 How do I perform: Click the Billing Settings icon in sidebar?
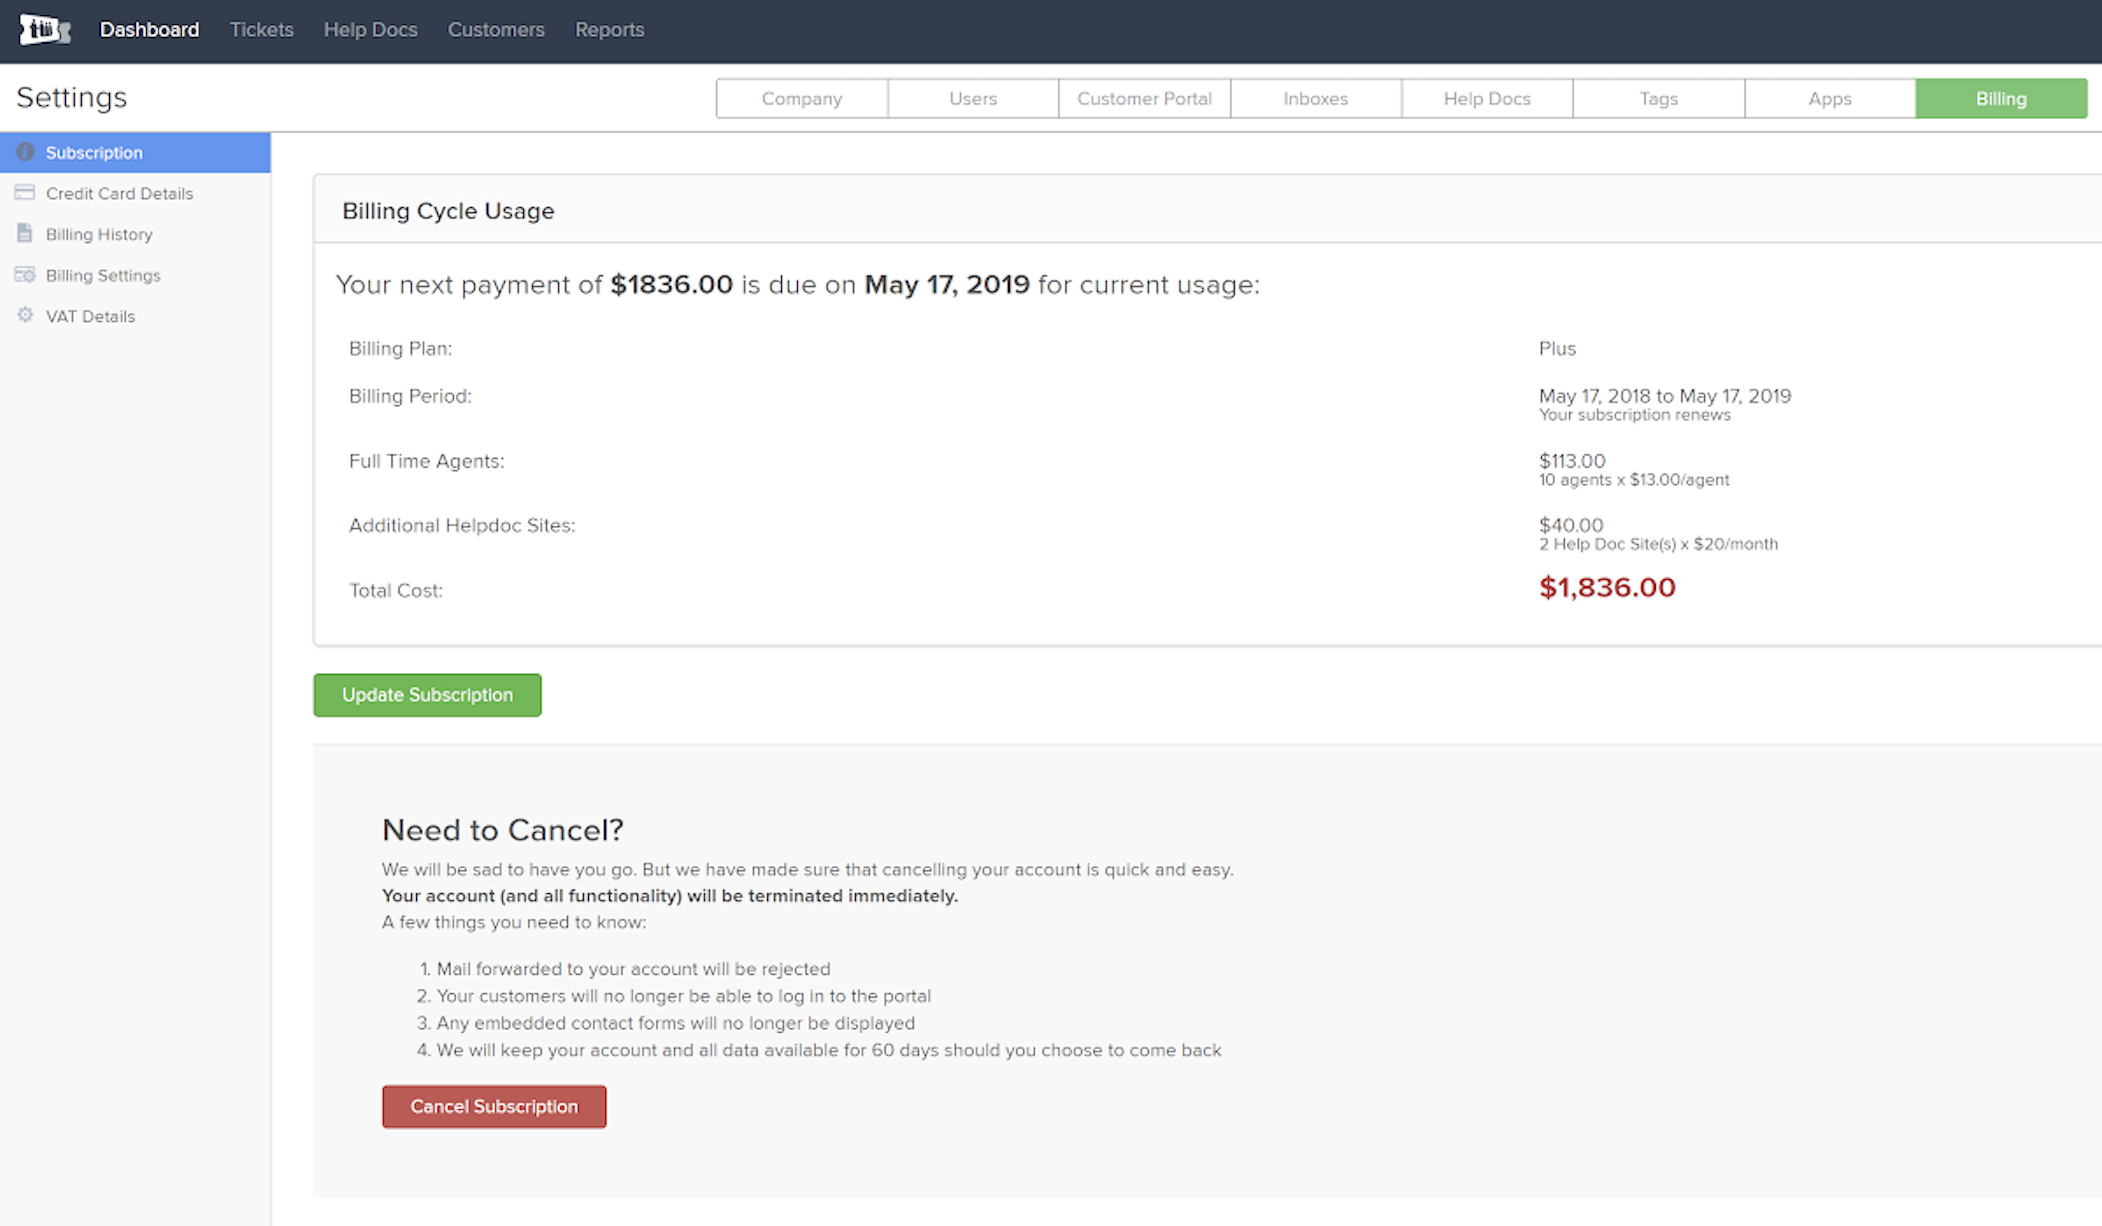(25, 275)
